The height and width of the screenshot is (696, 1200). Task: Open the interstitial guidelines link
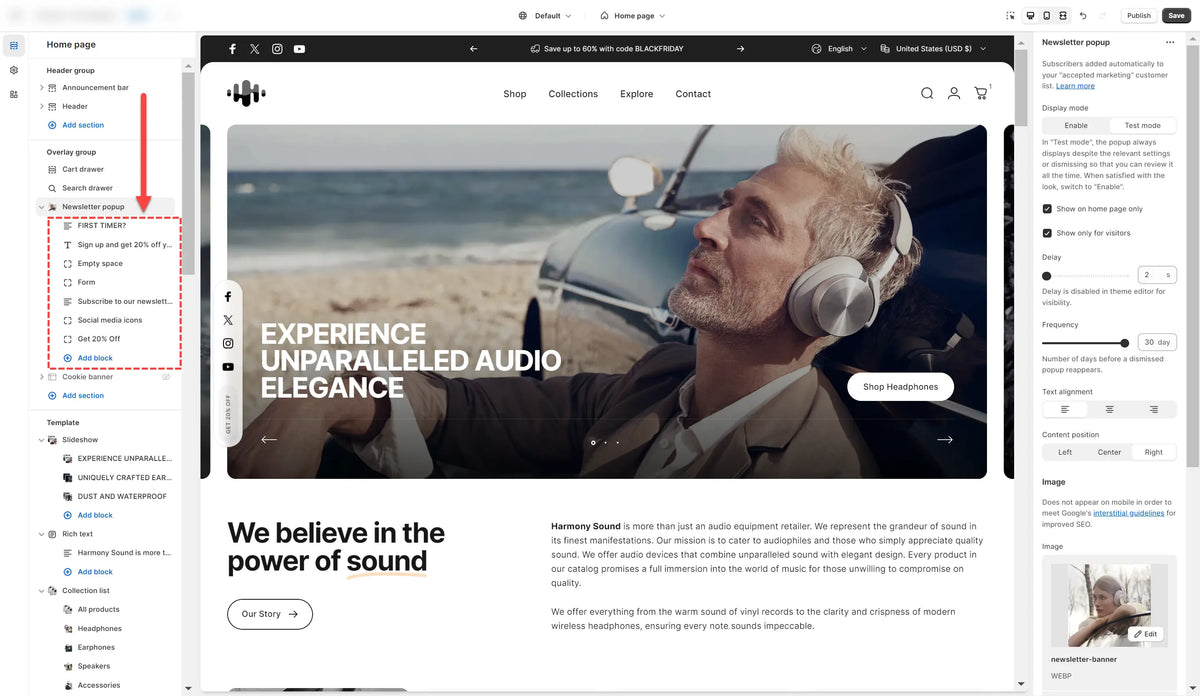tap(1129, 513)
